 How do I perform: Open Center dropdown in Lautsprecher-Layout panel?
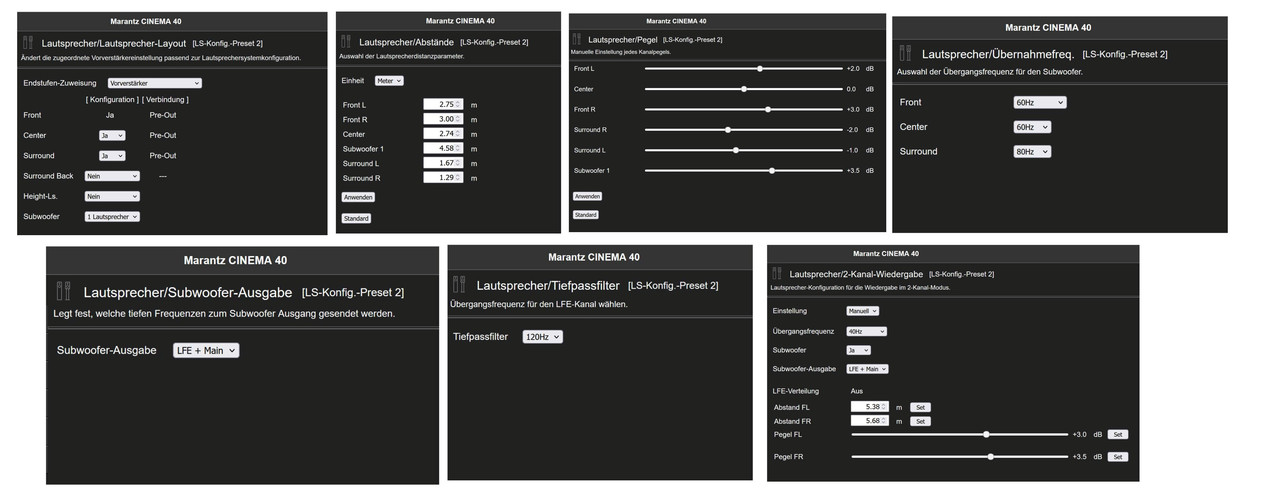[111, 135]
